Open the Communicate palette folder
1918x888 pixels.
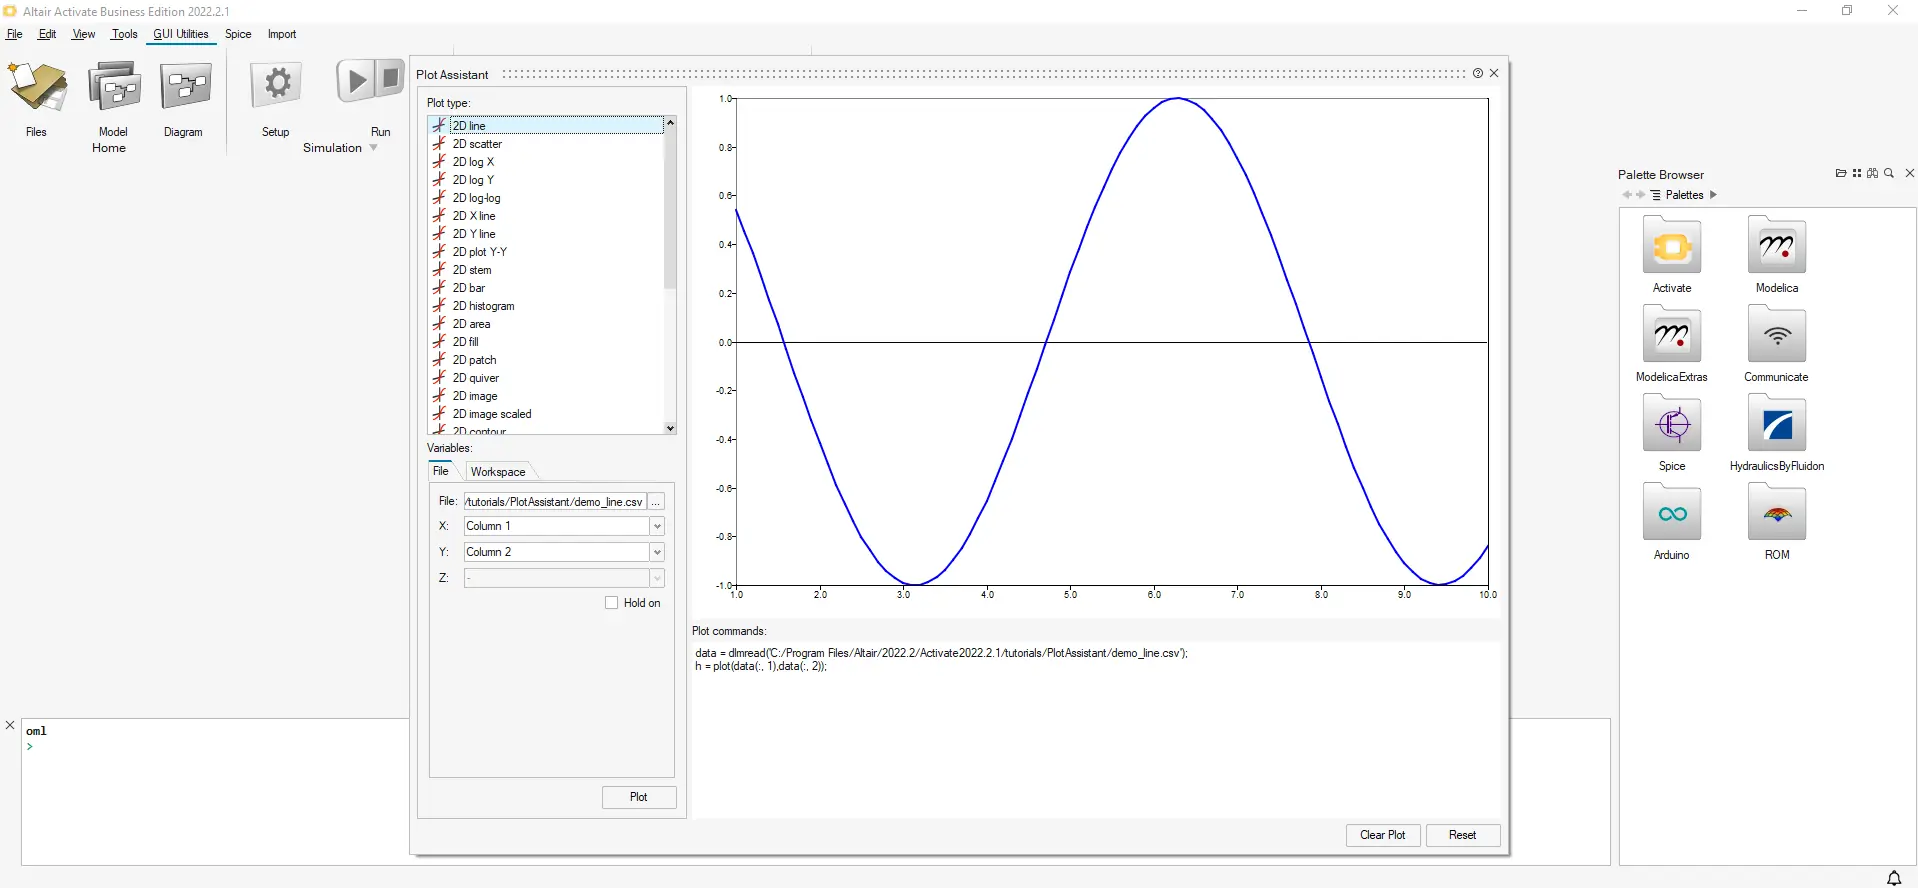tap(1776, 335)
